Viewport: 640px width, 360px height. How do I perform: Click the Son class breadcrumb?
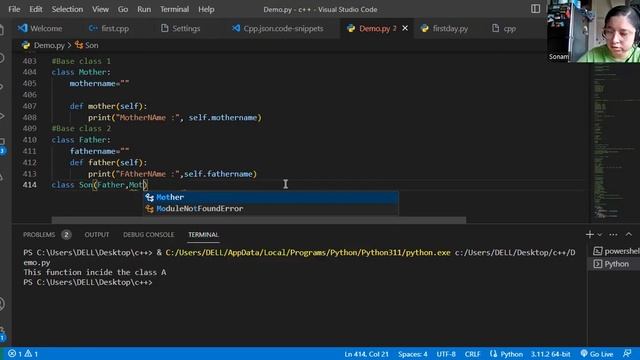(x=91, y=45)
